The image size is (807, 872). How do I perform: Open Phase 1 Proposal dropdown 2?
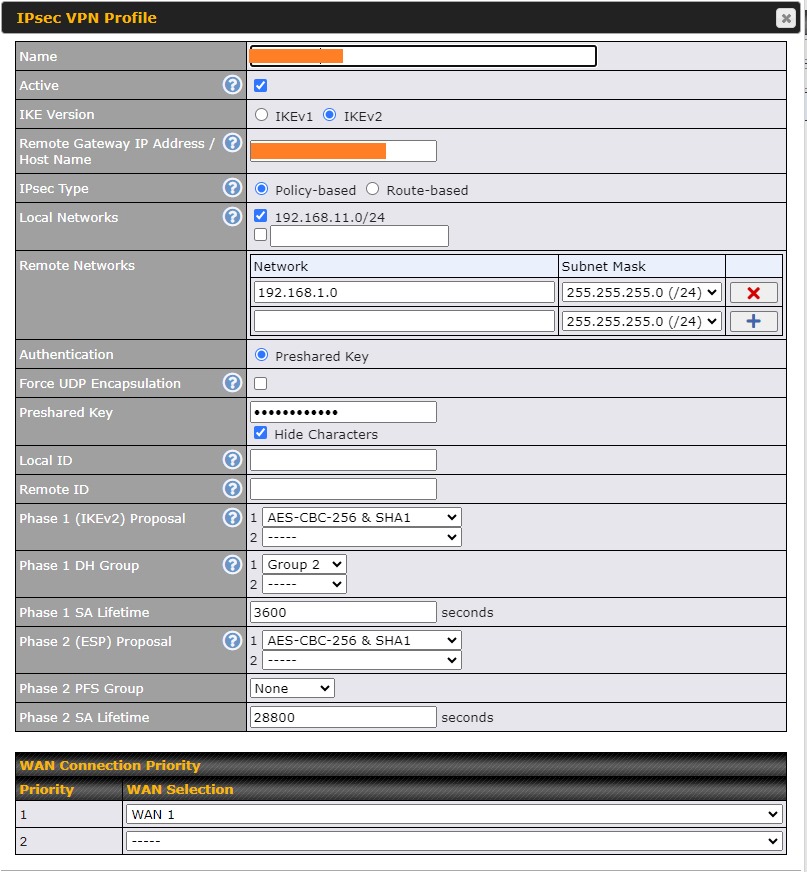click(362, 537)
